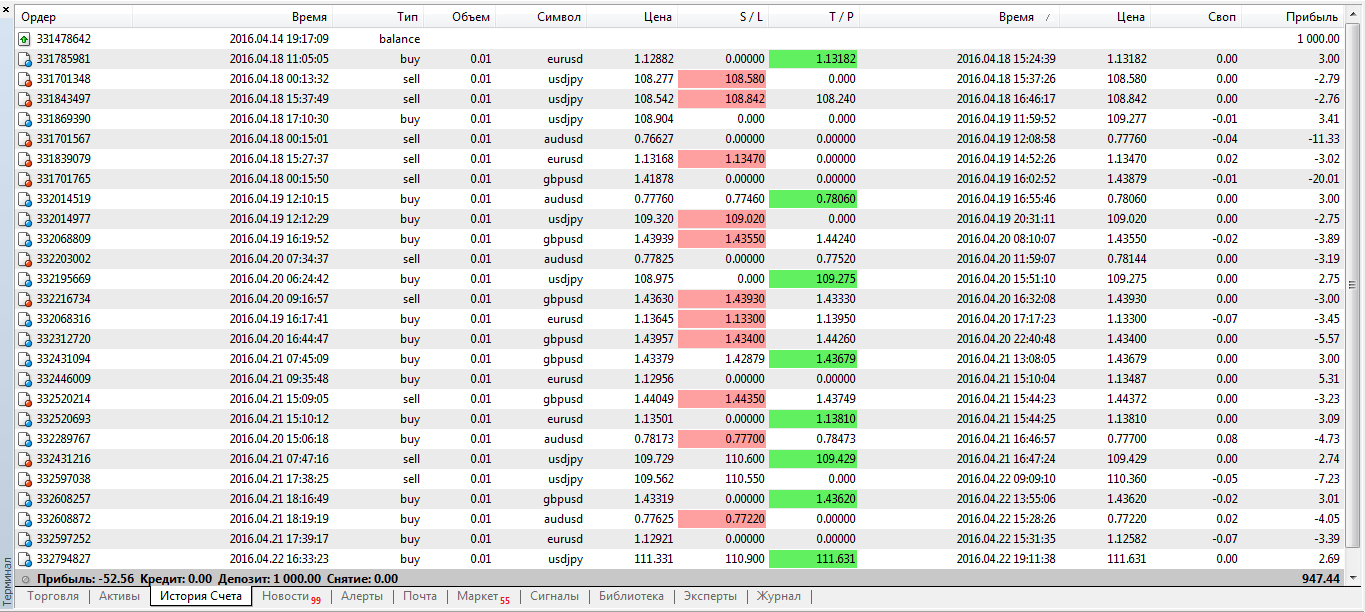
Task: Sort by the Объем column header
Action: 460,17
